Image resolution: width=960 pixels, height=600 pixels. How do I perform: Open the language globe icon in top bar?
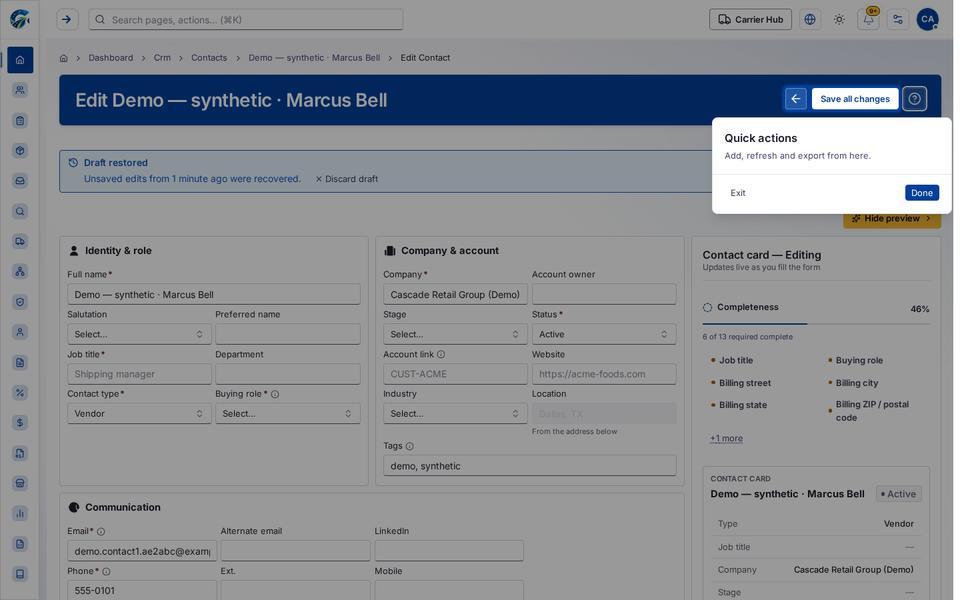tap(809, 20)
